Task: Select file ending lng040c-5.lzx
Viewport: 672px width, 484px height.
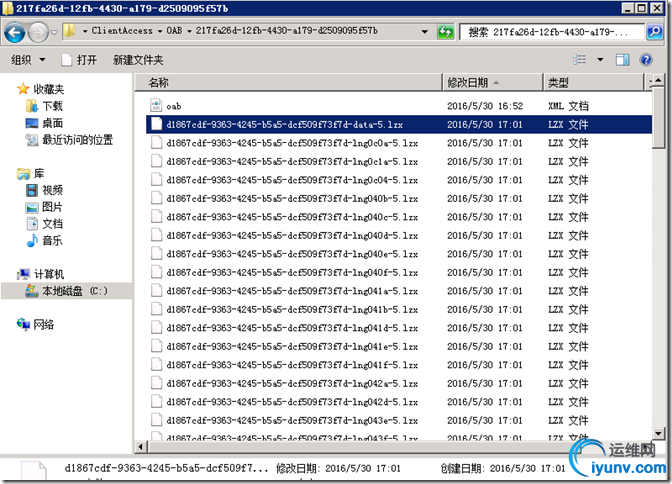Action: [292, 217]
